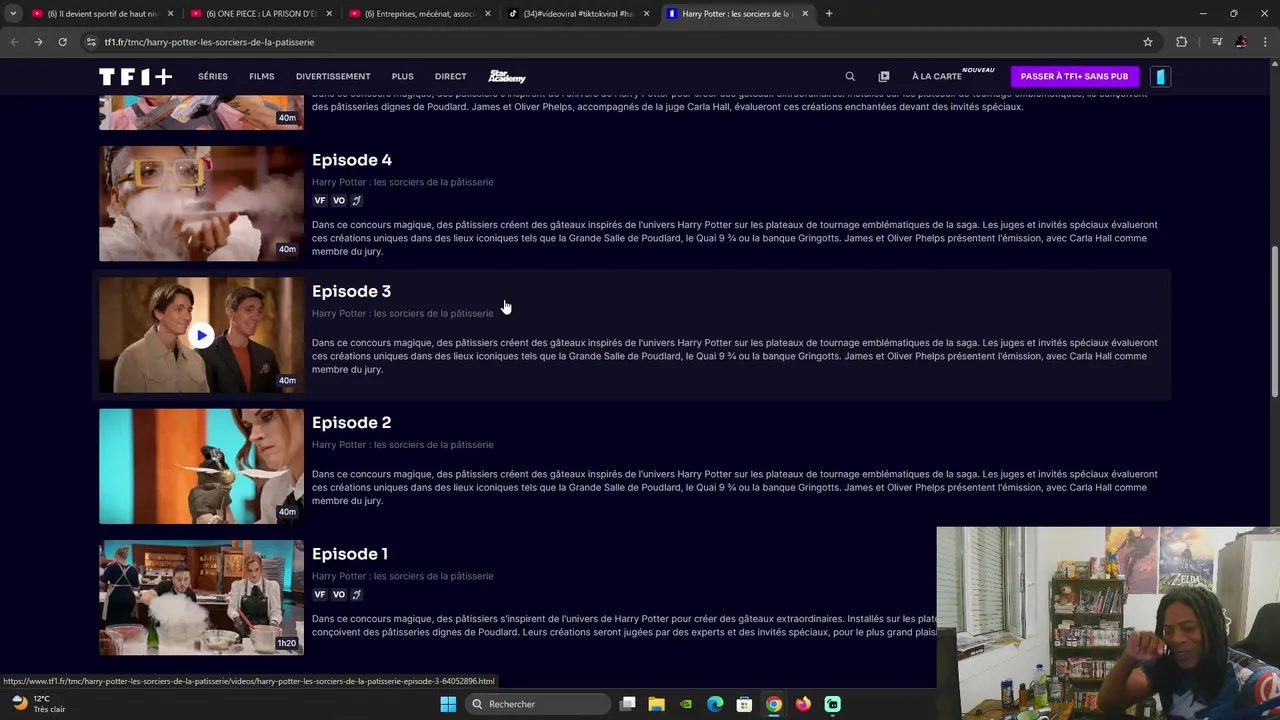The image size is (1280, 720).
Task: Click the play button on Episode 3 thumbnail
Action: (201, 336)
